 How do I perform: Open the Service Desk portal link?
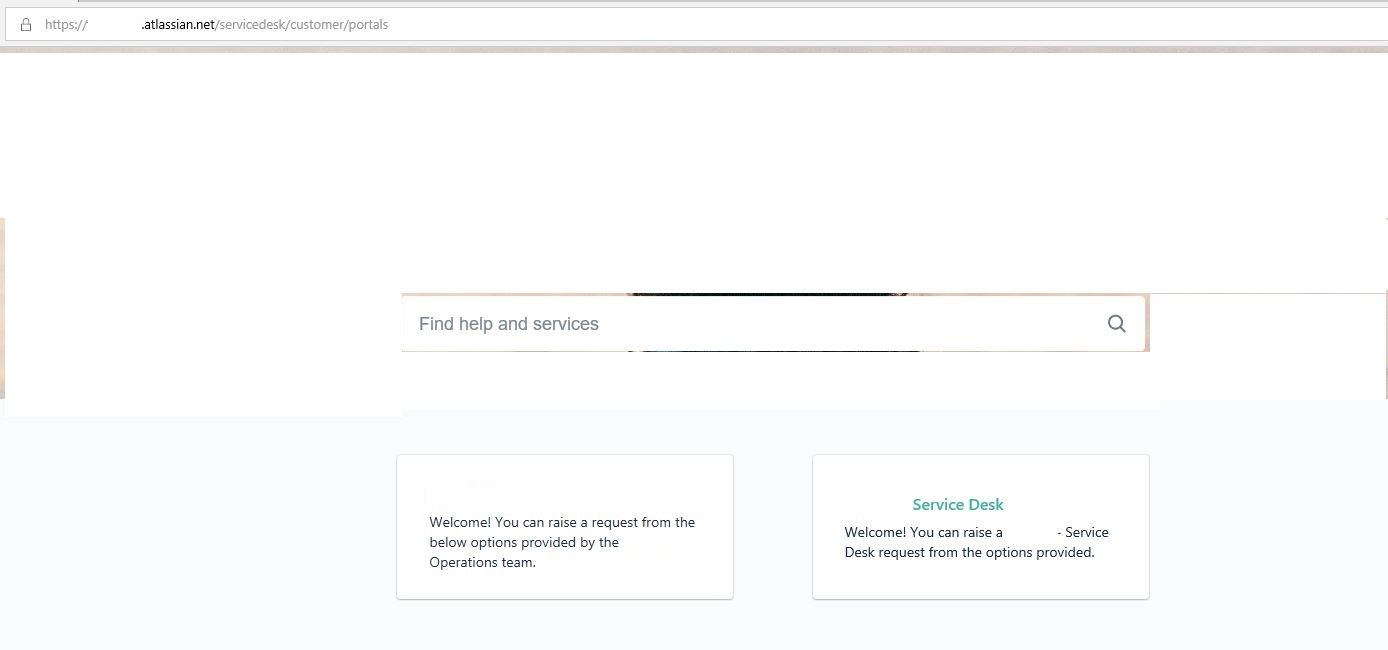click(x=957, y=505)
